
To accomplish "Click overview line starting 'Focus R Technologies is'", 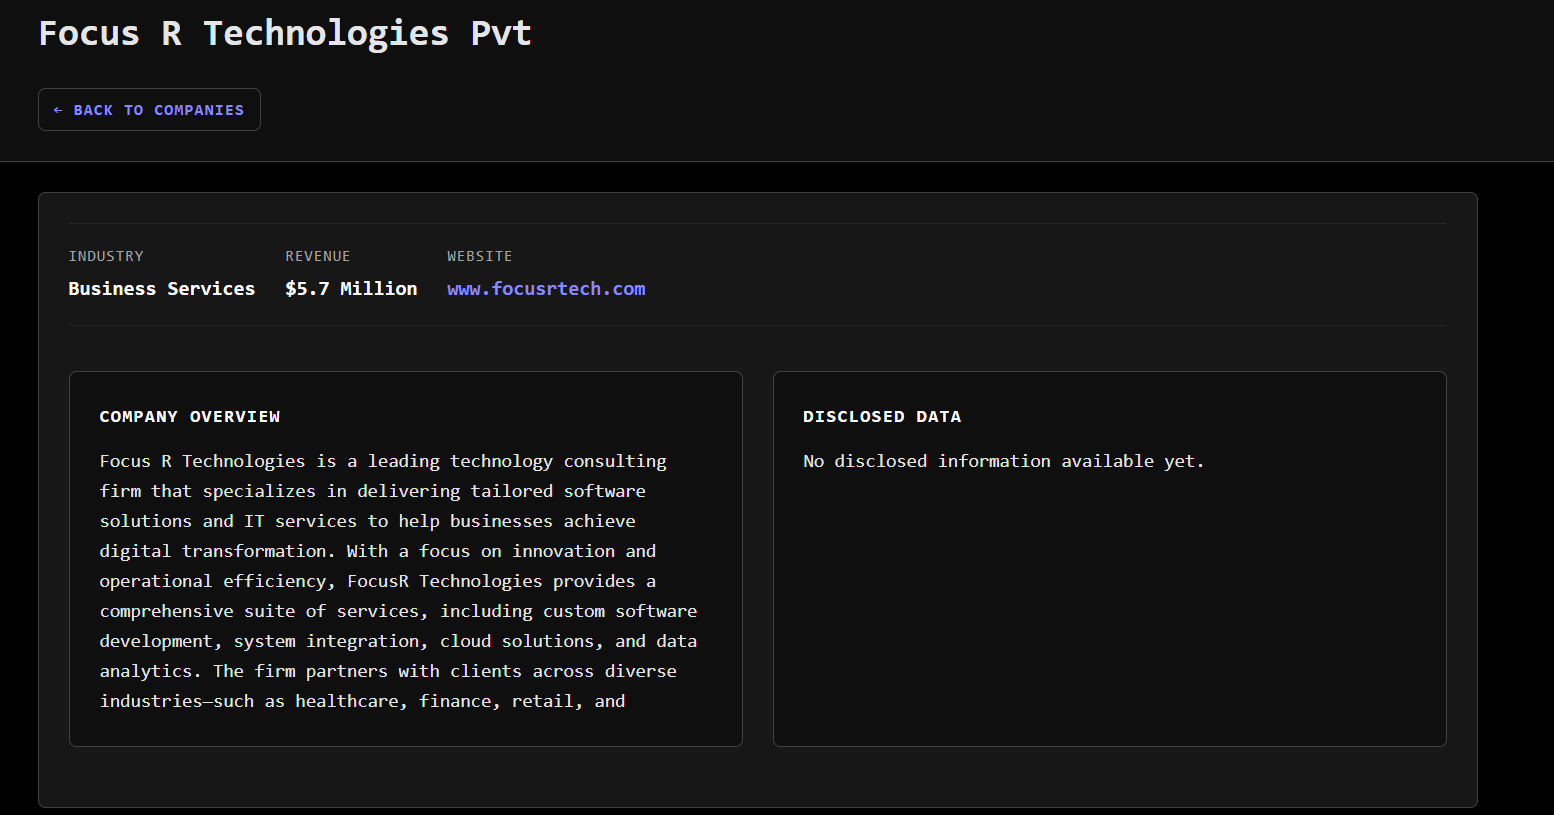I will click(383, 461).
